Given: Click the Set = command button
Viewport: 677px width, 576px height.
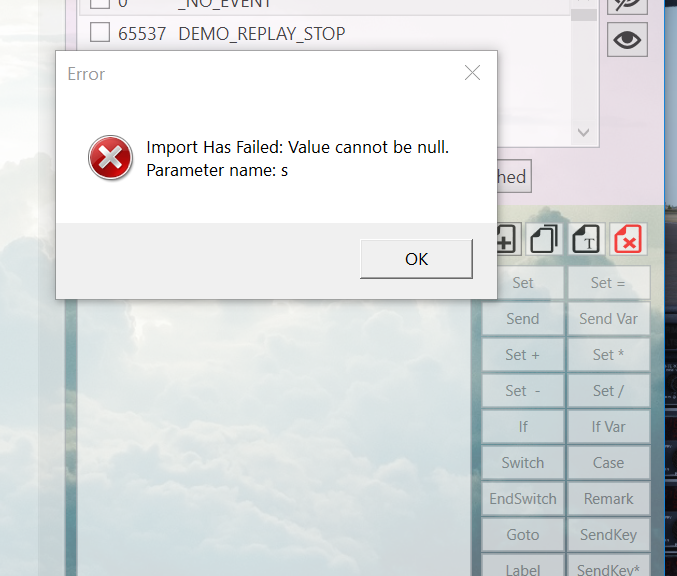Looking at the screenshot, I should pos(608,283).
